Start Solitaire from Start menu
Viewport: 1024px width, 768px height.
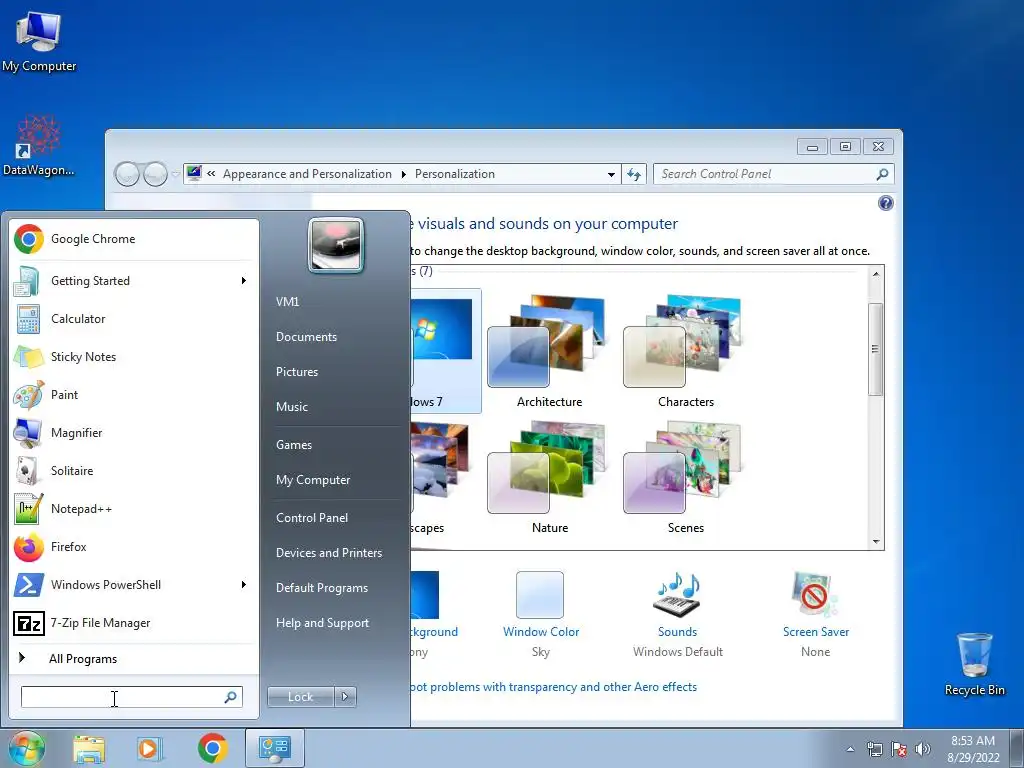click(134, 470)
